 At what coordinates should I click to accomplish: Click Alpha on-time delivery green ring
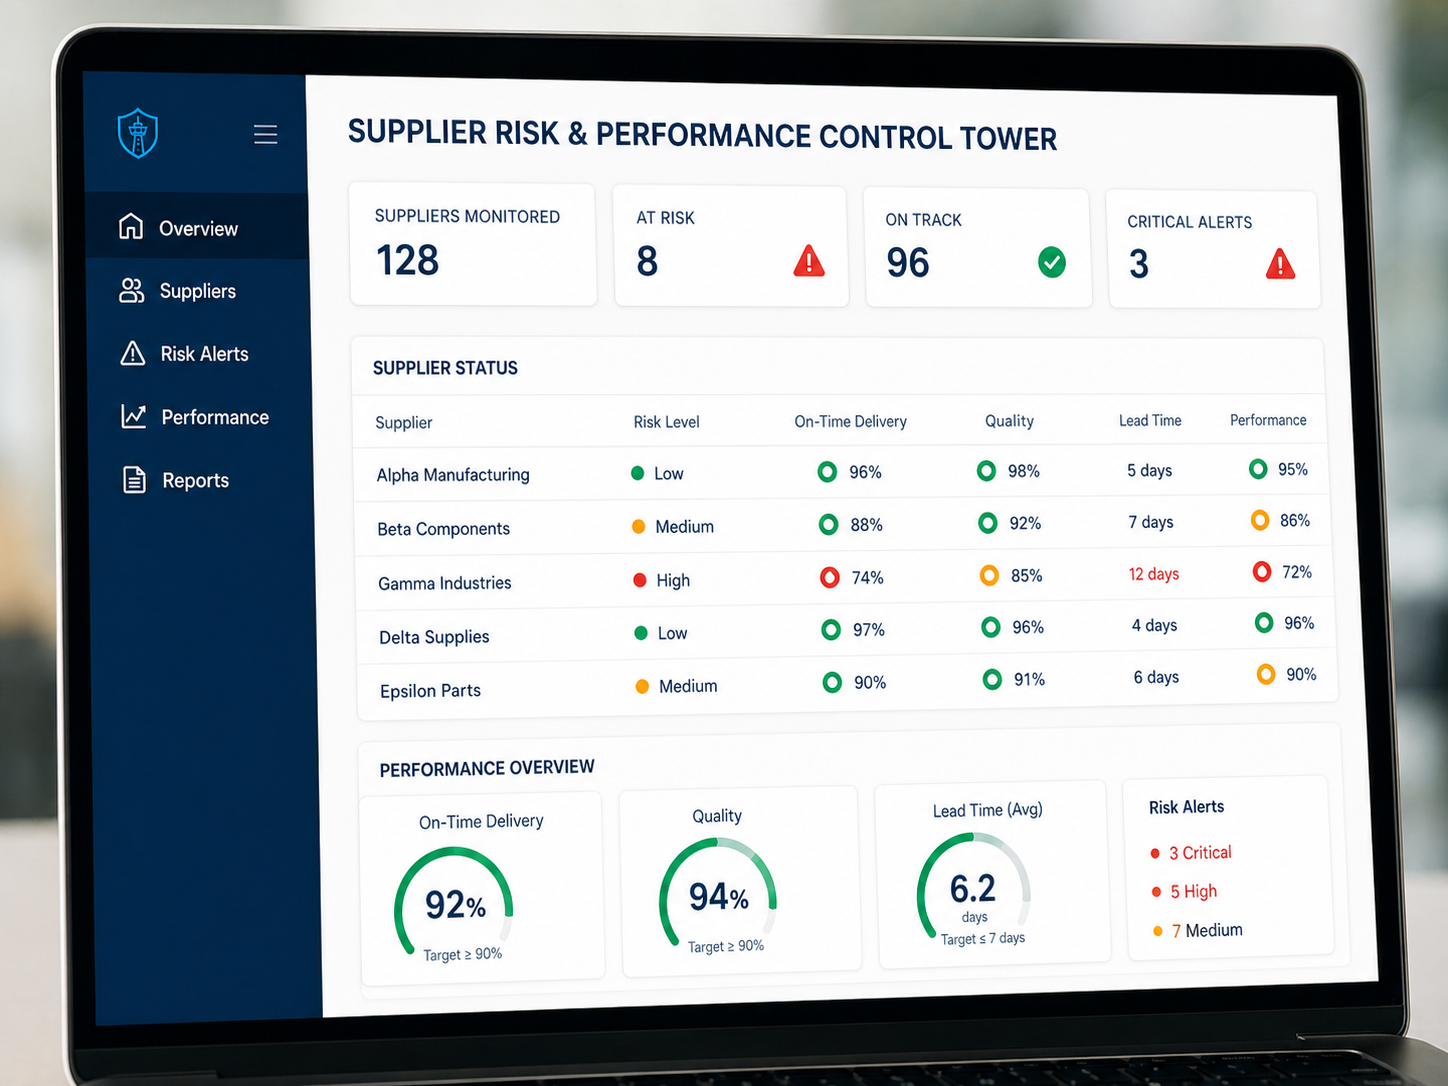point(827,471)
